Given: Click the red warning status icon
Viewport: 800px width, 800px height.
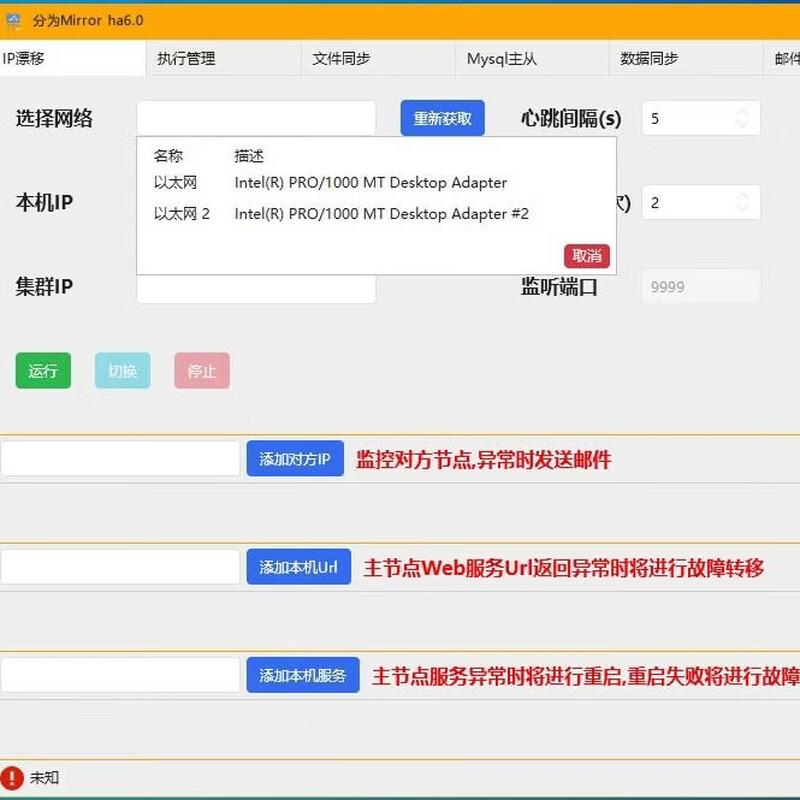Looking at the screenshot, I should (12, 778).
